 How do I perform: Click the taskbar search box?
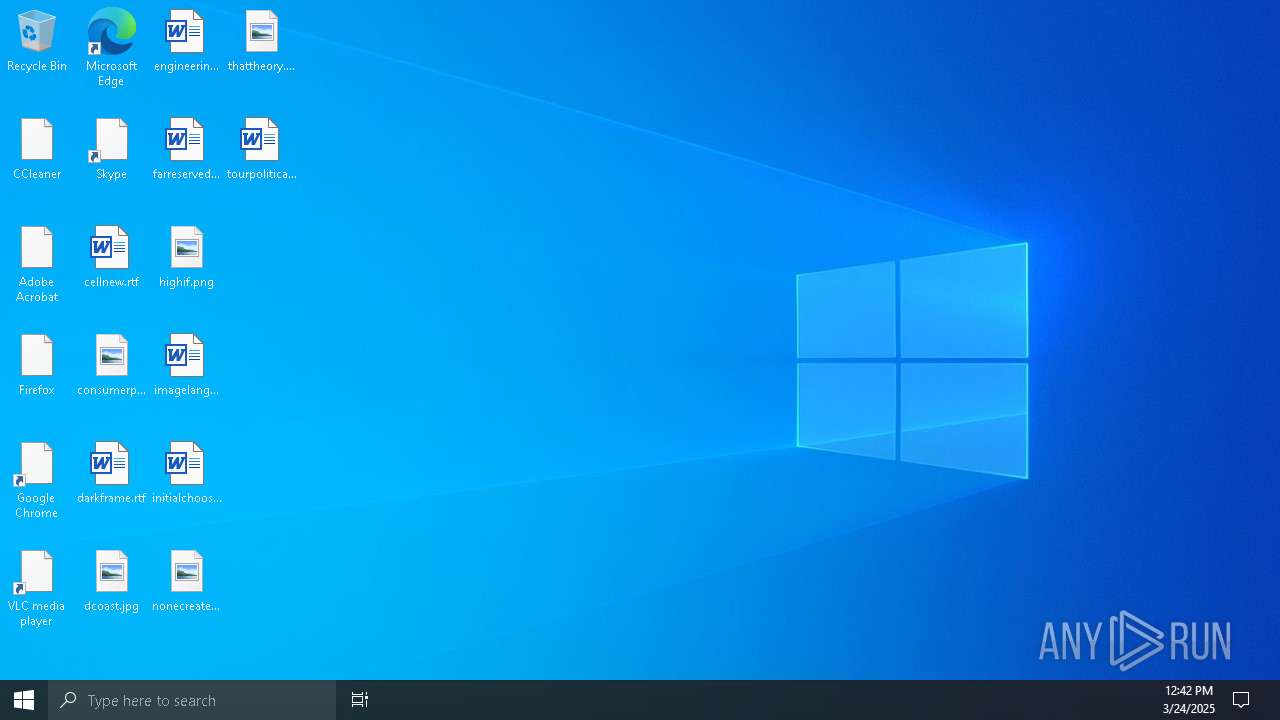192,700
